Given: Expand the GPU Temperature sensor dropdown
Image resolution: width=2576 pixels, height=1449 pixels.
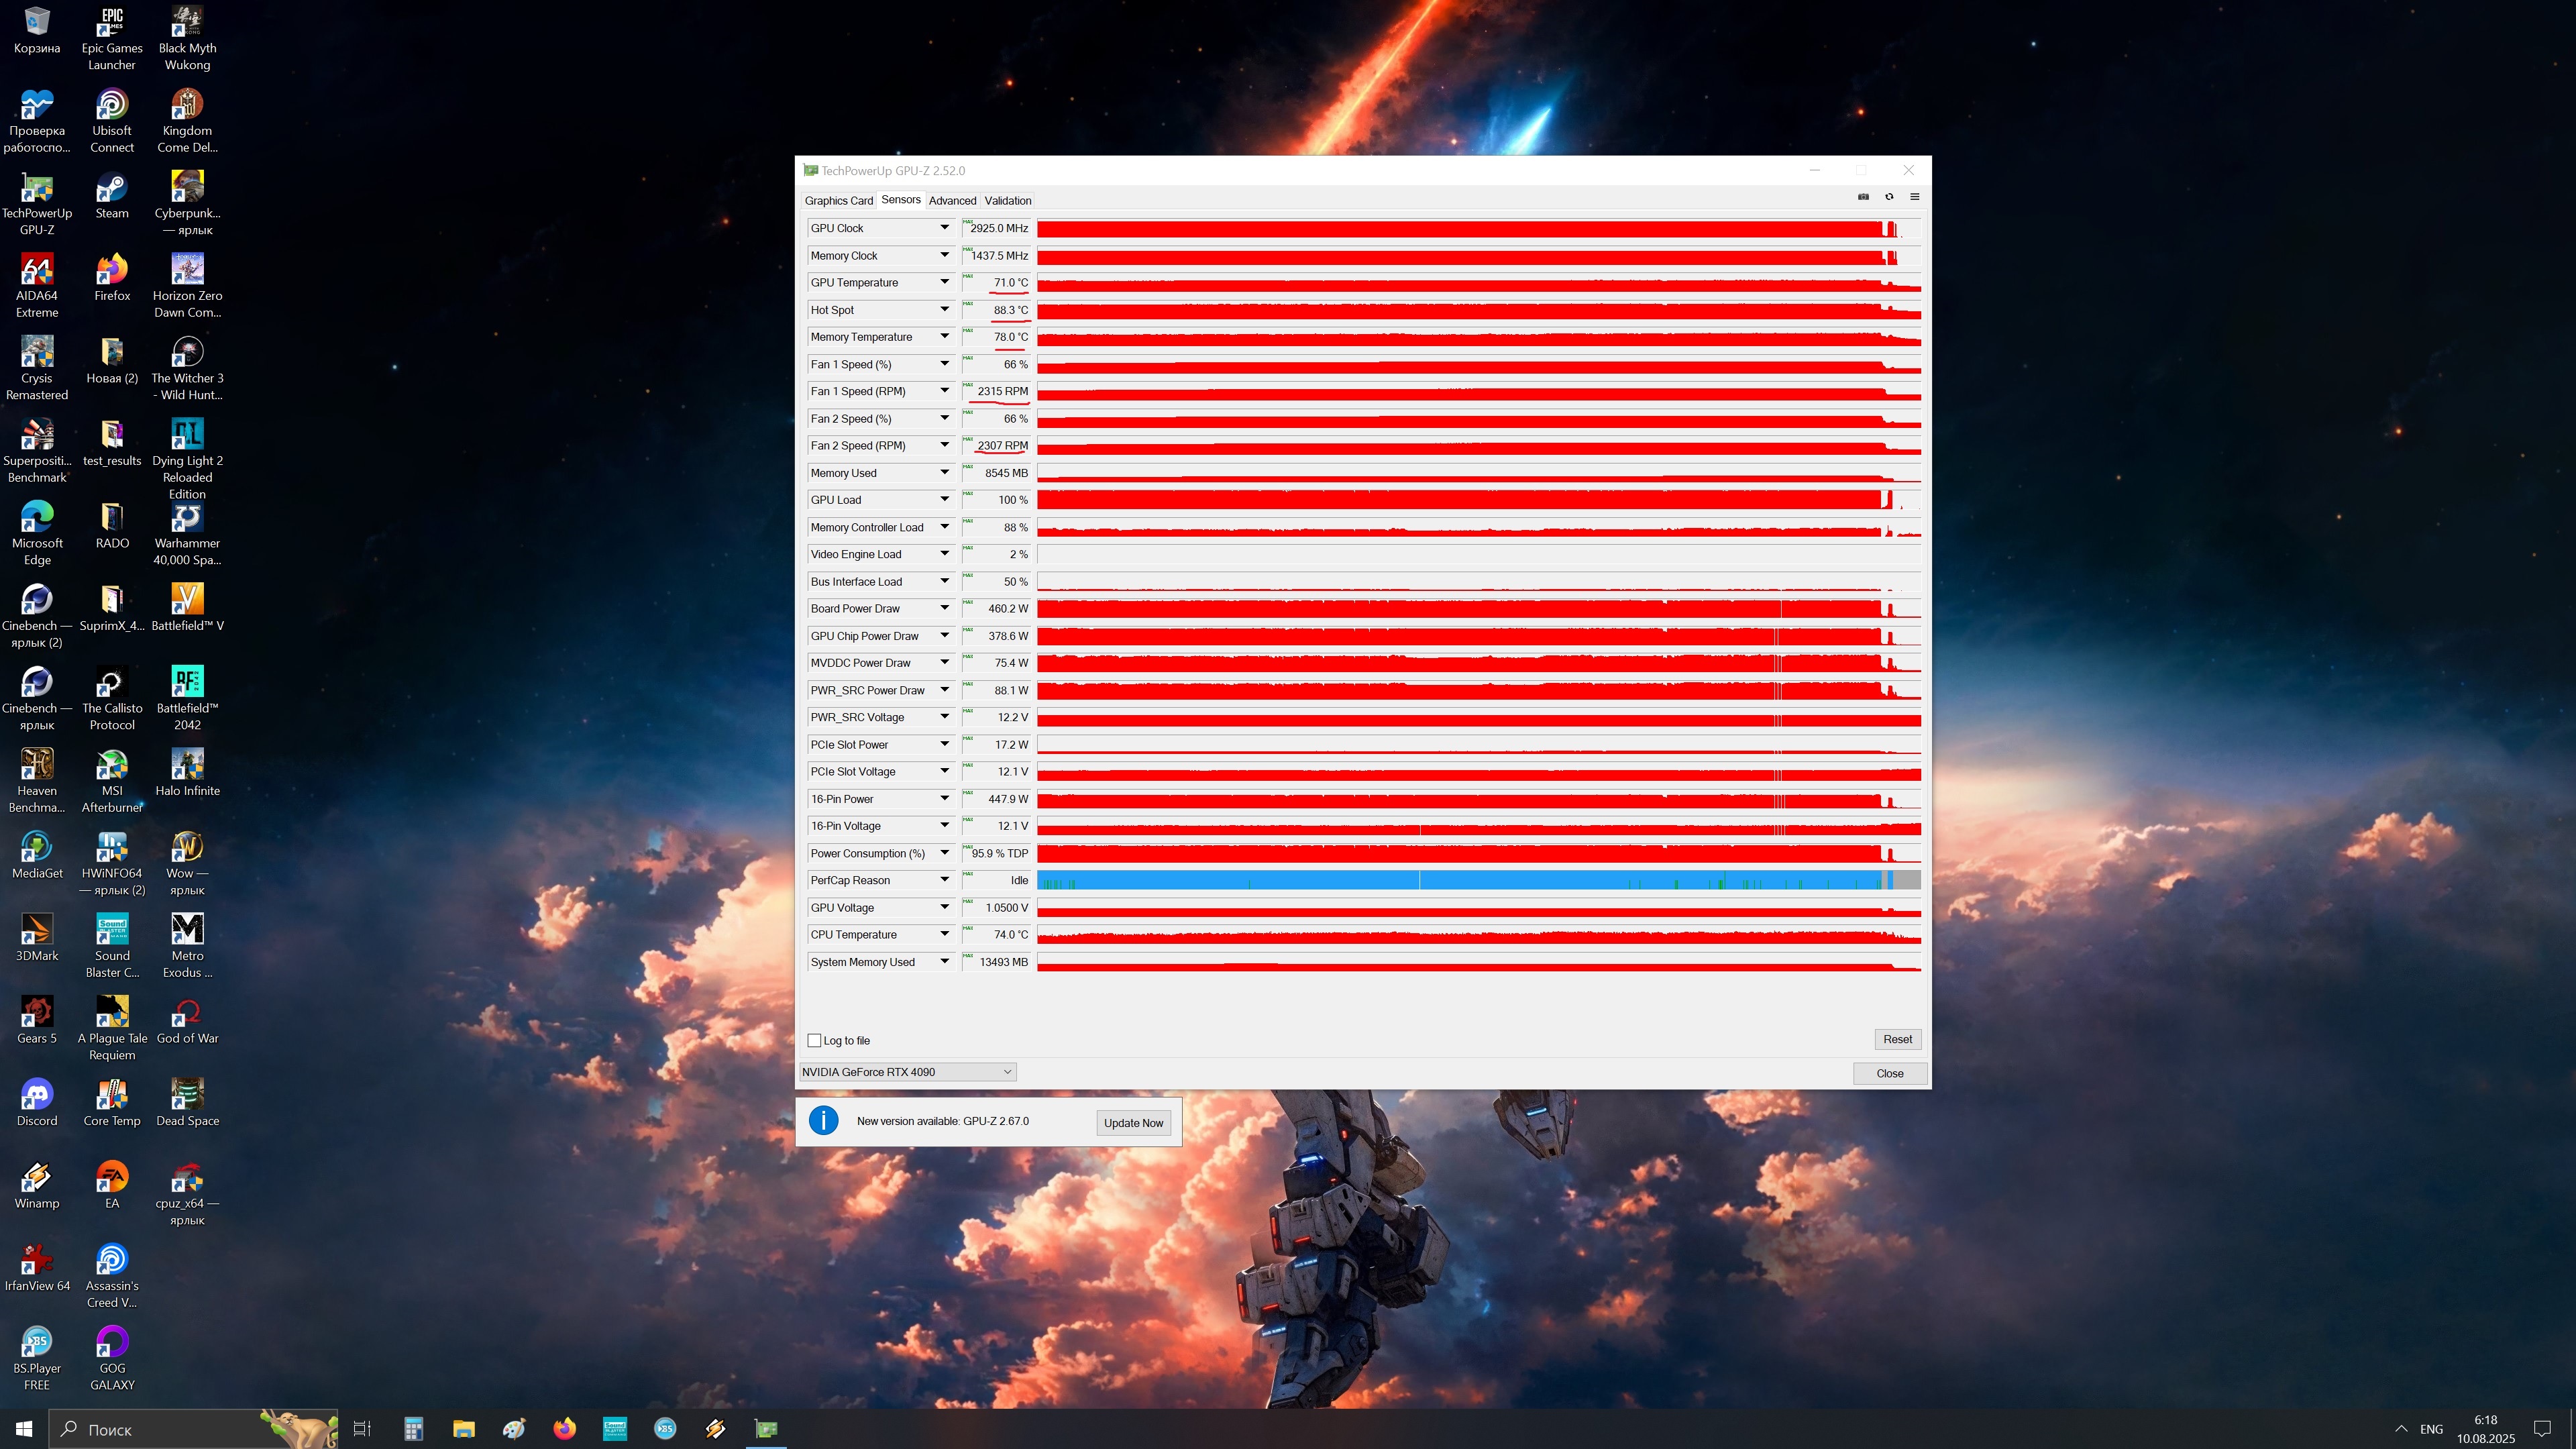Looking at the screenshot, I should [x=944, y=282].
